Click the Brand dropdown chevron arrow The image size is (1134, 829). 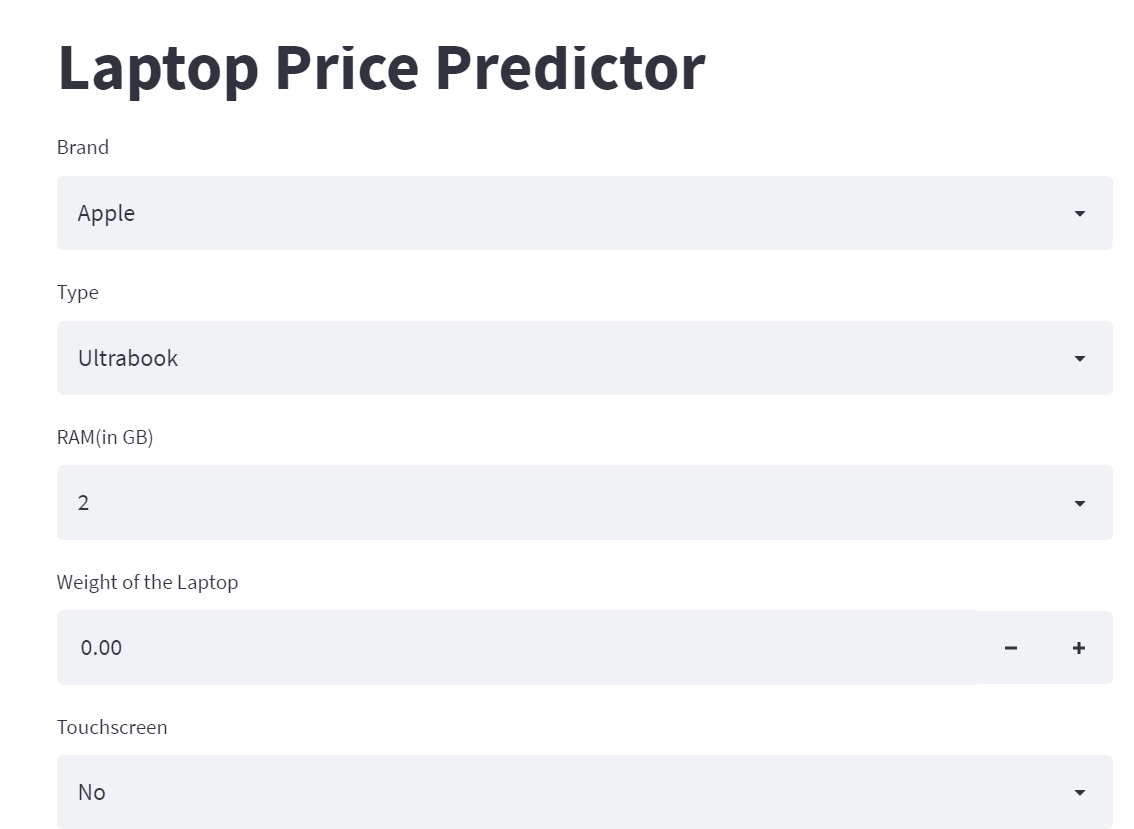click(1079, 213)
